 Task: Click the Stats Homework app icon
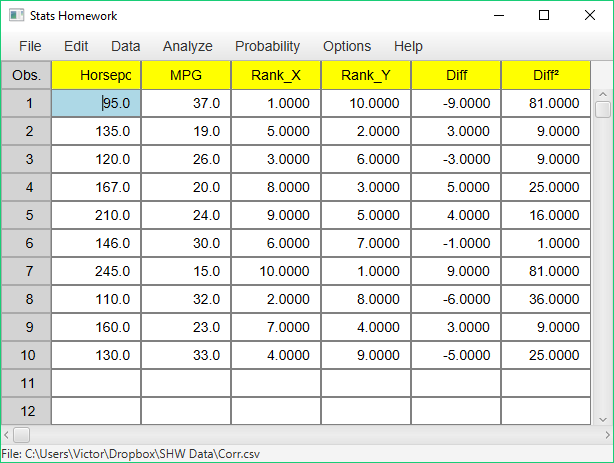16,16
